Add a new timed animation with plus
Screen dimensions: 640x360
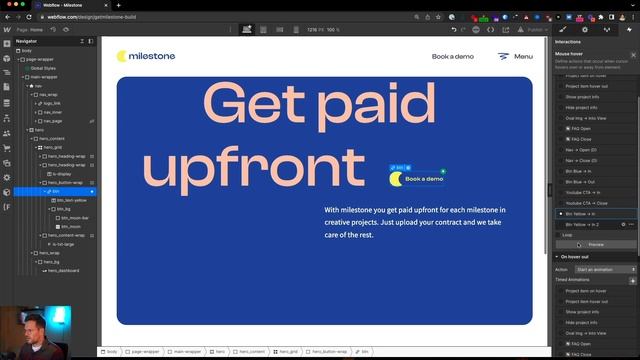pos(632,280)
